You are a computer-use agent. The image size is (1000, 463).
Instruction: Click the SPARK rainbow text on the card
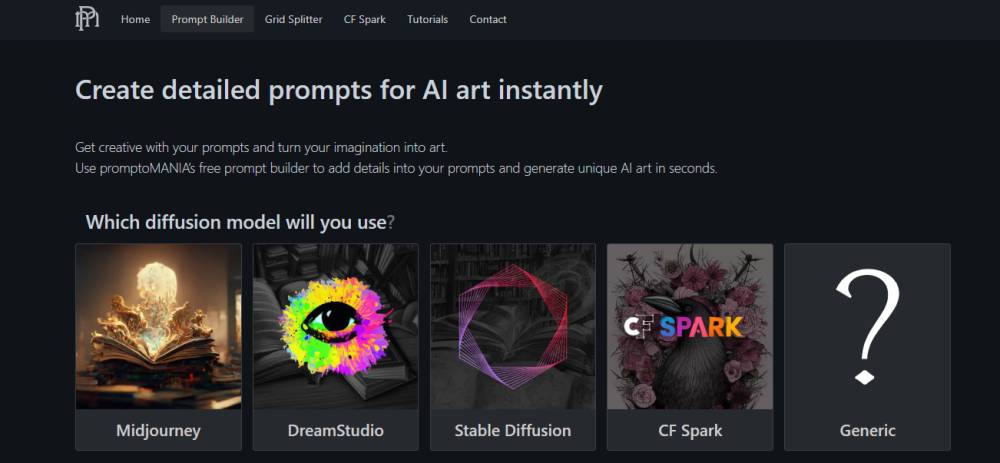click(x=702, y=327)
